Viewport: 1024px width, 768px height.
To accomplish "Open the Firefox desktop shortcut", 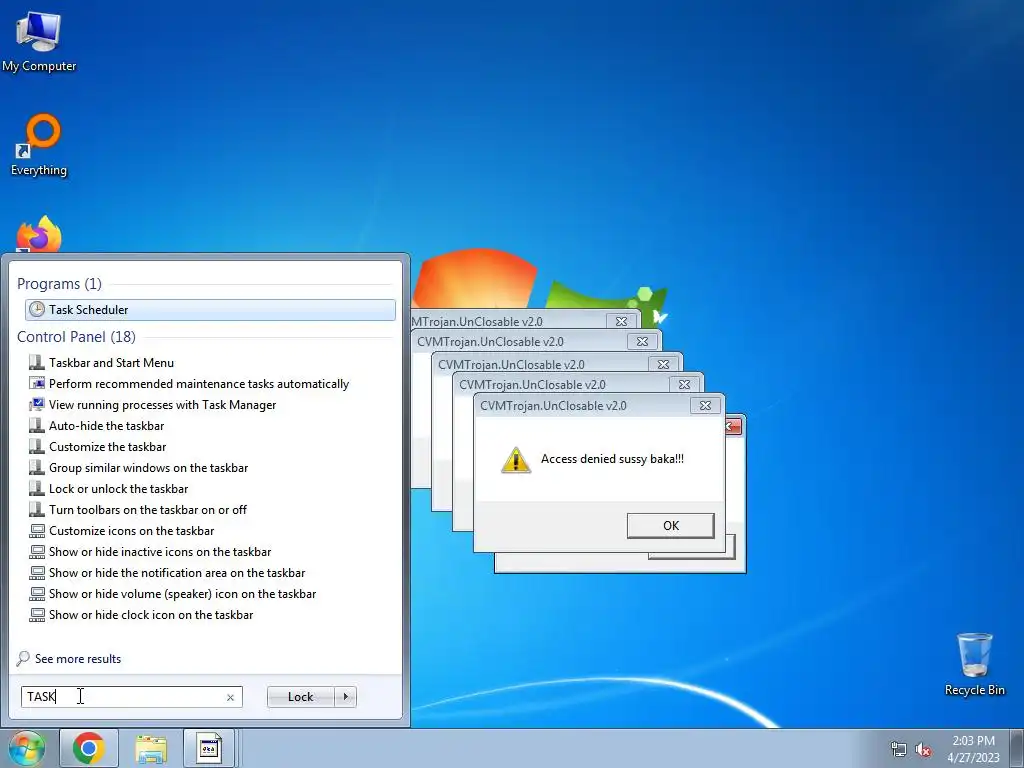I will pyautogui.click(x=39, y=234).
